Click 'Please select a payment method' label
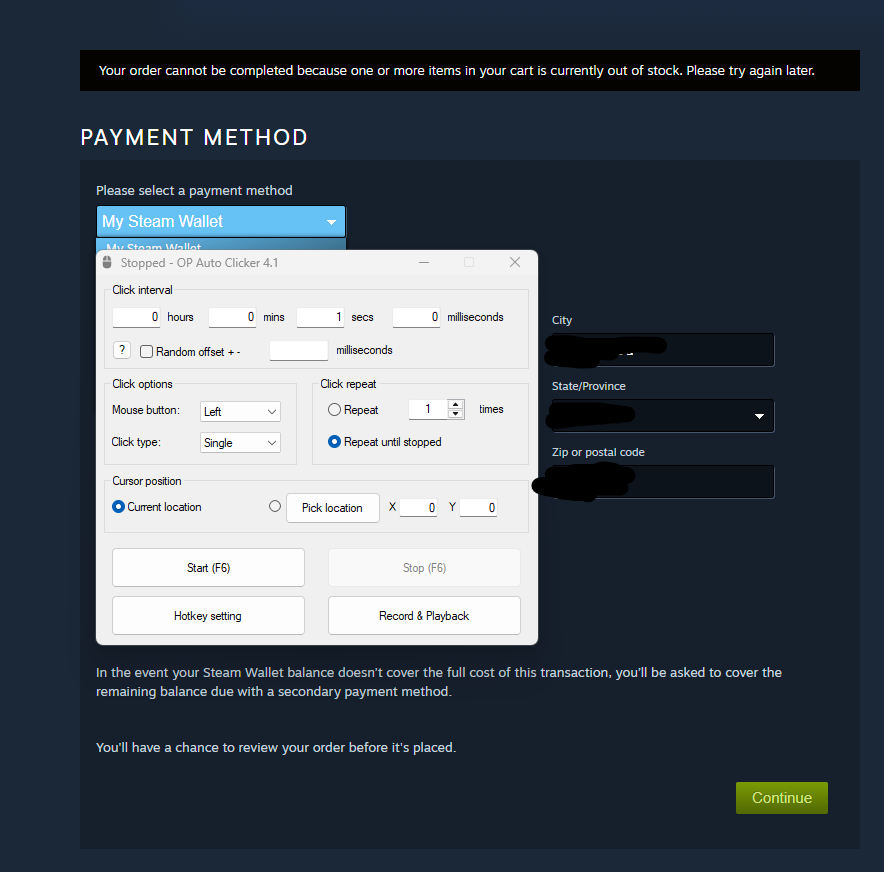The image size is (884, 872). [x=194, y=191]
